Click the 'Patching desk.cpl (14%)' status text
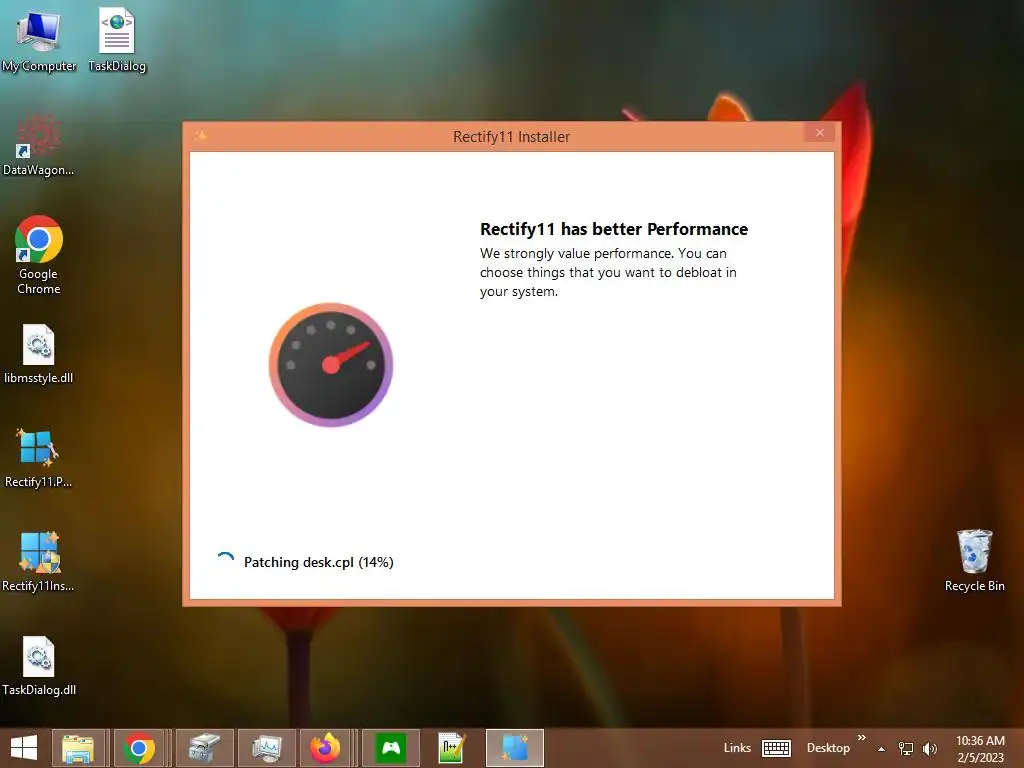 [319, 562]
